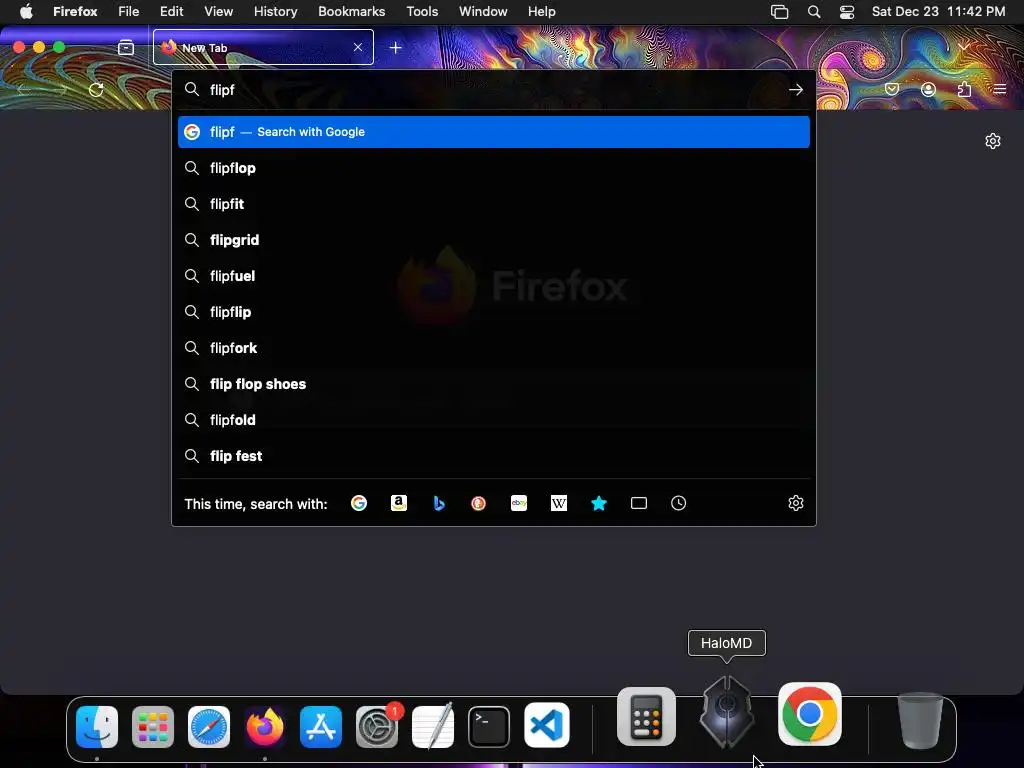Search this time with eBay
Screen dimensions: 1024x768
pyautogui.click(x=519, y=503)
